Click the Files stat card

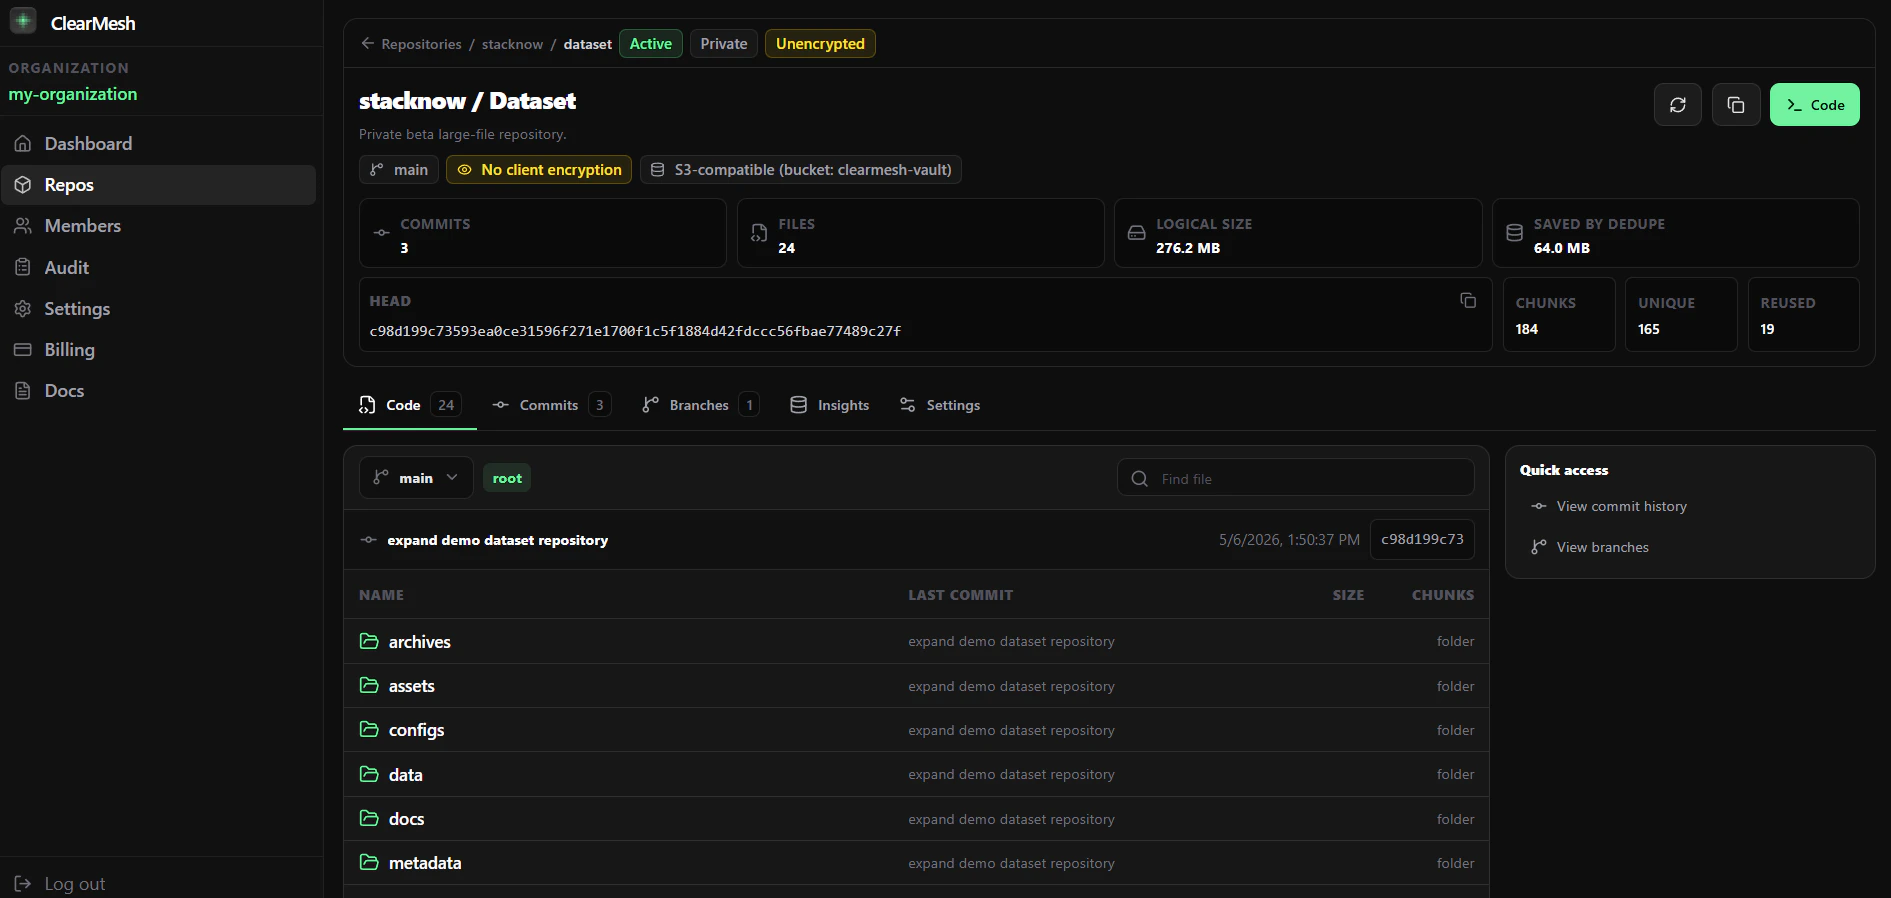(921, 233)
